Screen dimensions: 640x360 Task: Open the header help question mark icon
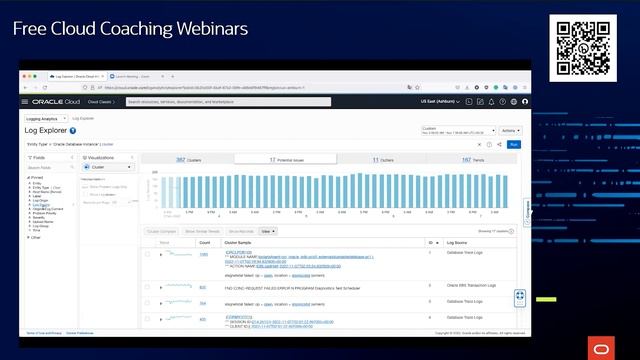tap(502, 102)
